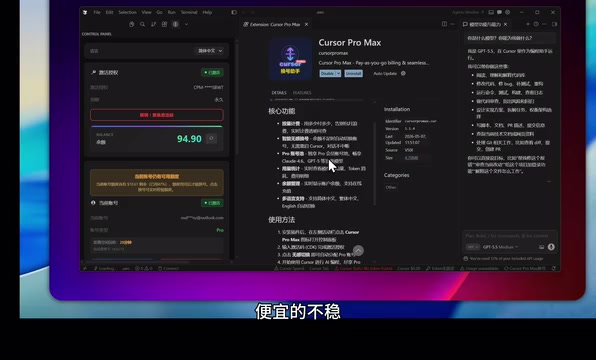Switch to the FEATURES tab
The image size is (596, 360).
click(x=302, y=93)
